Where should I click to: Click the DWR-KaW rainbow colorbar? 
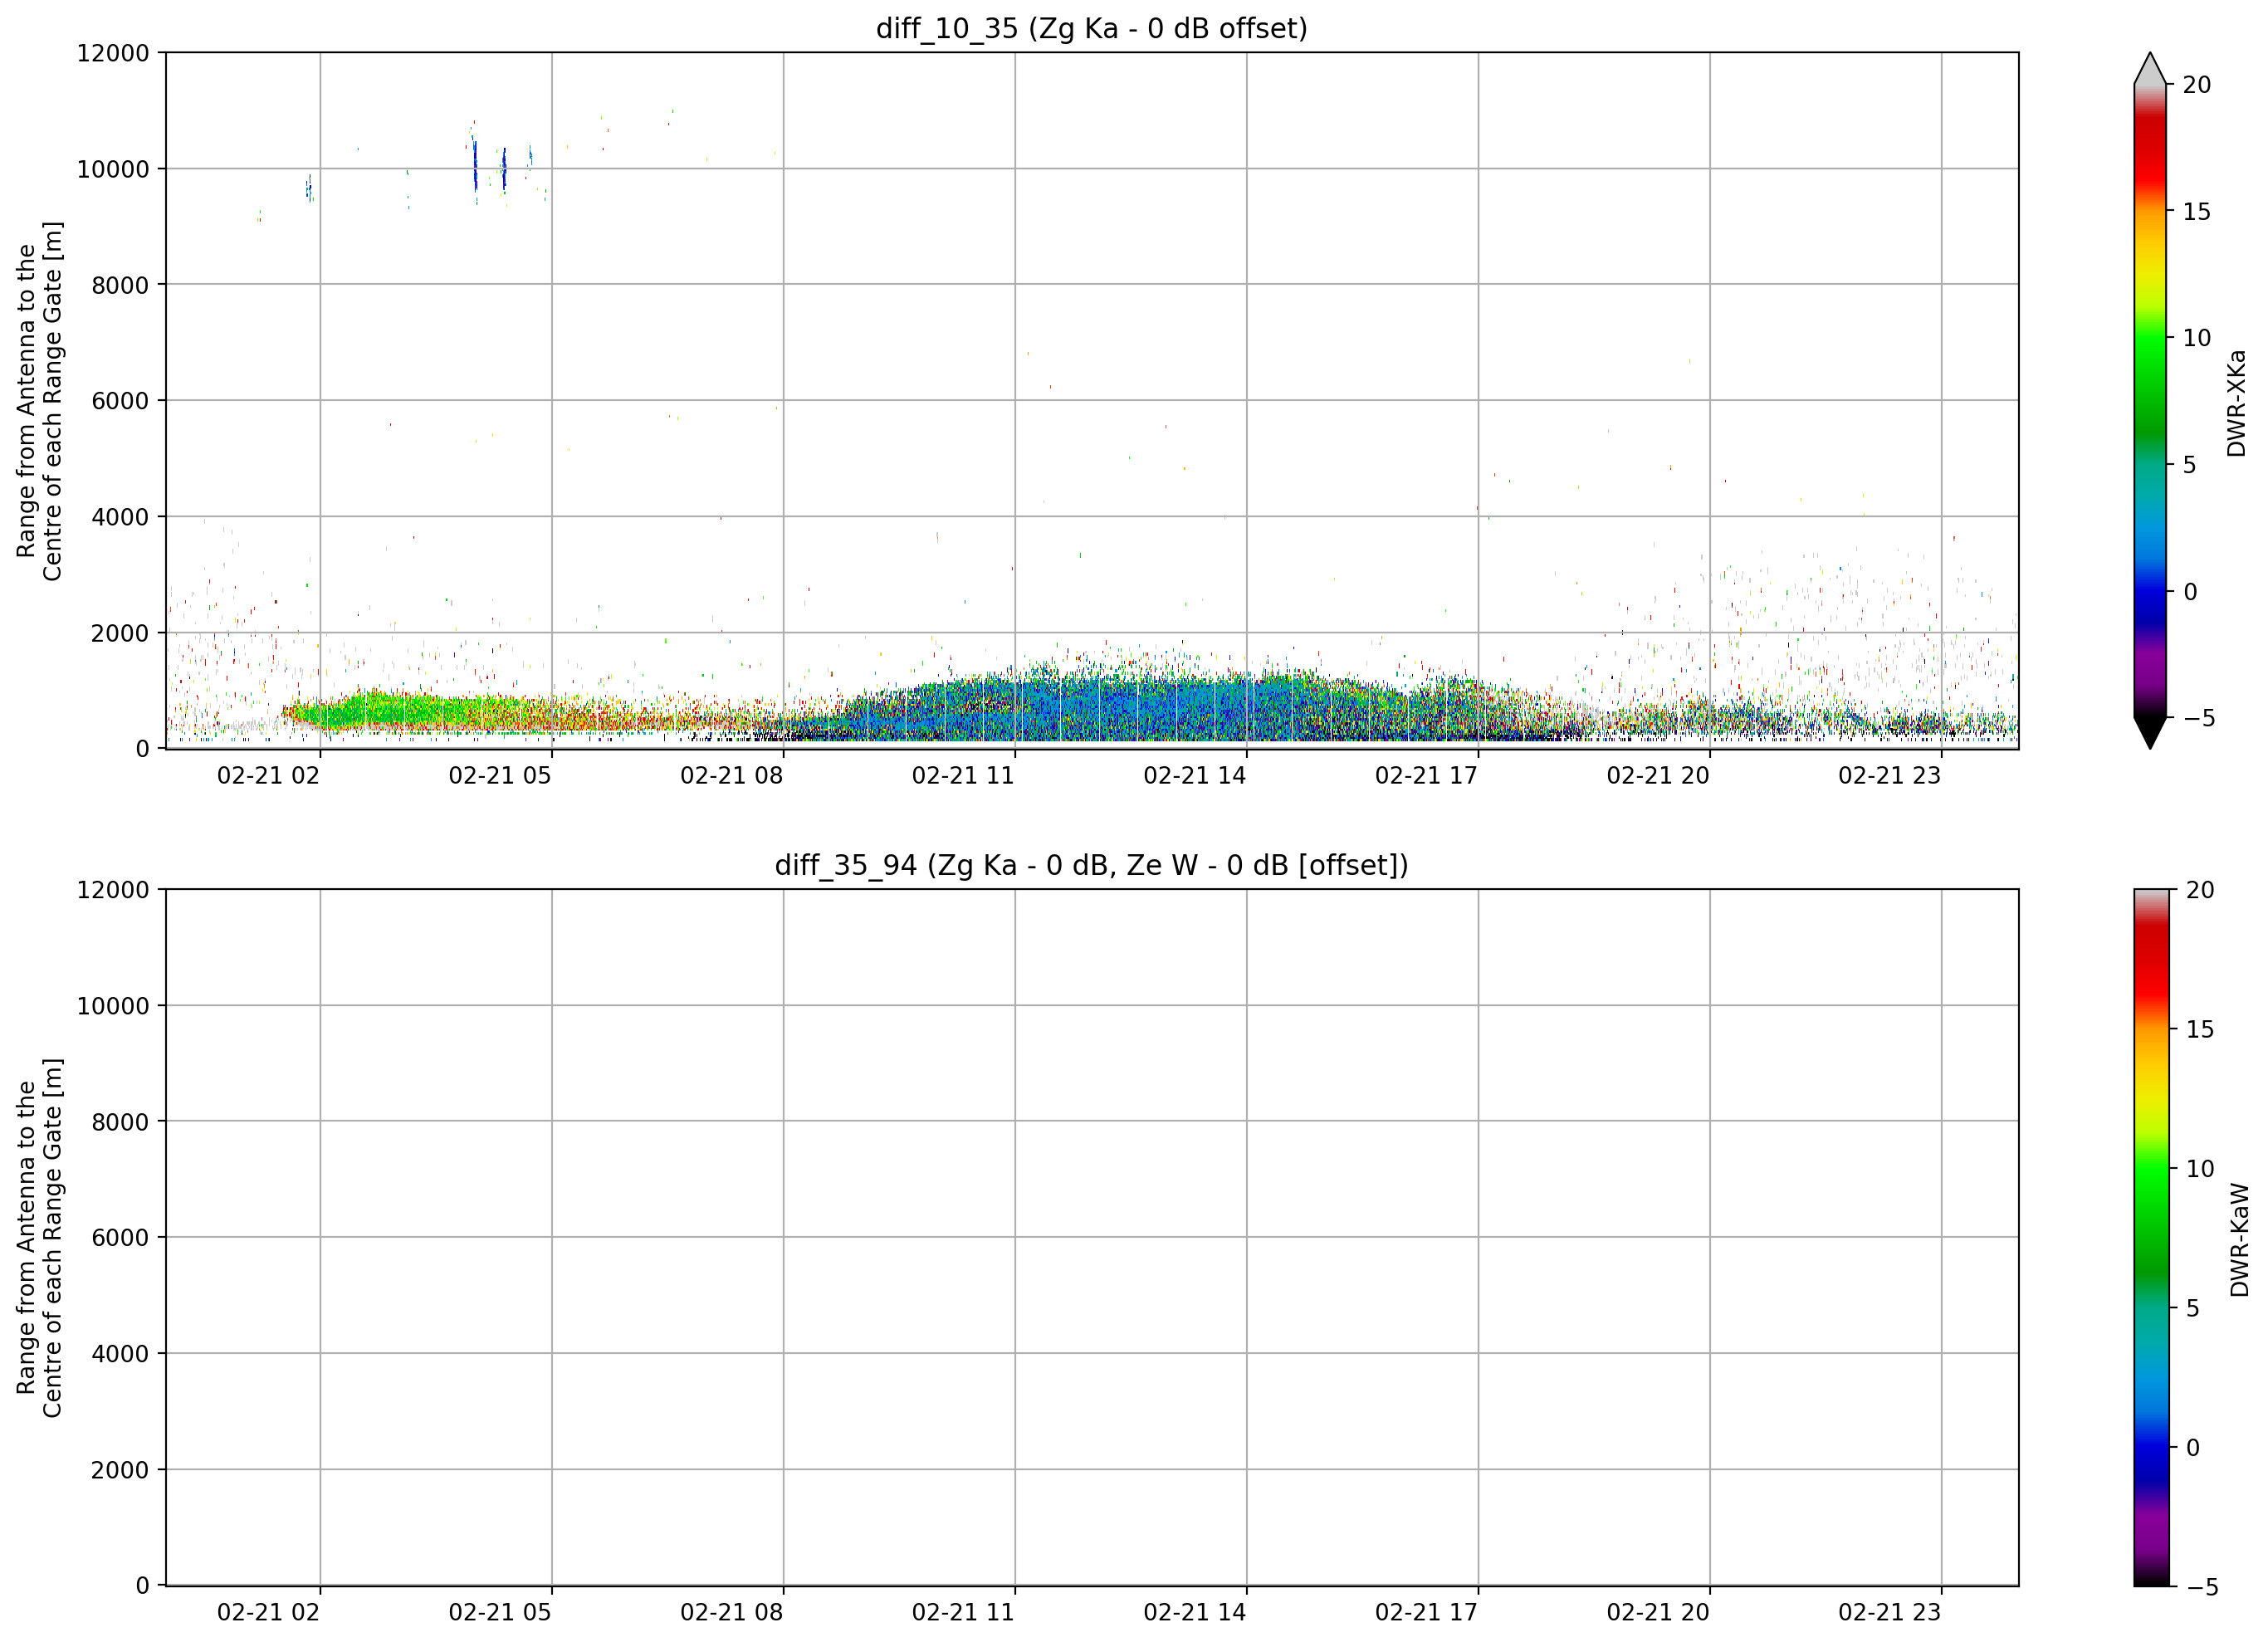pos(2152,1238)
